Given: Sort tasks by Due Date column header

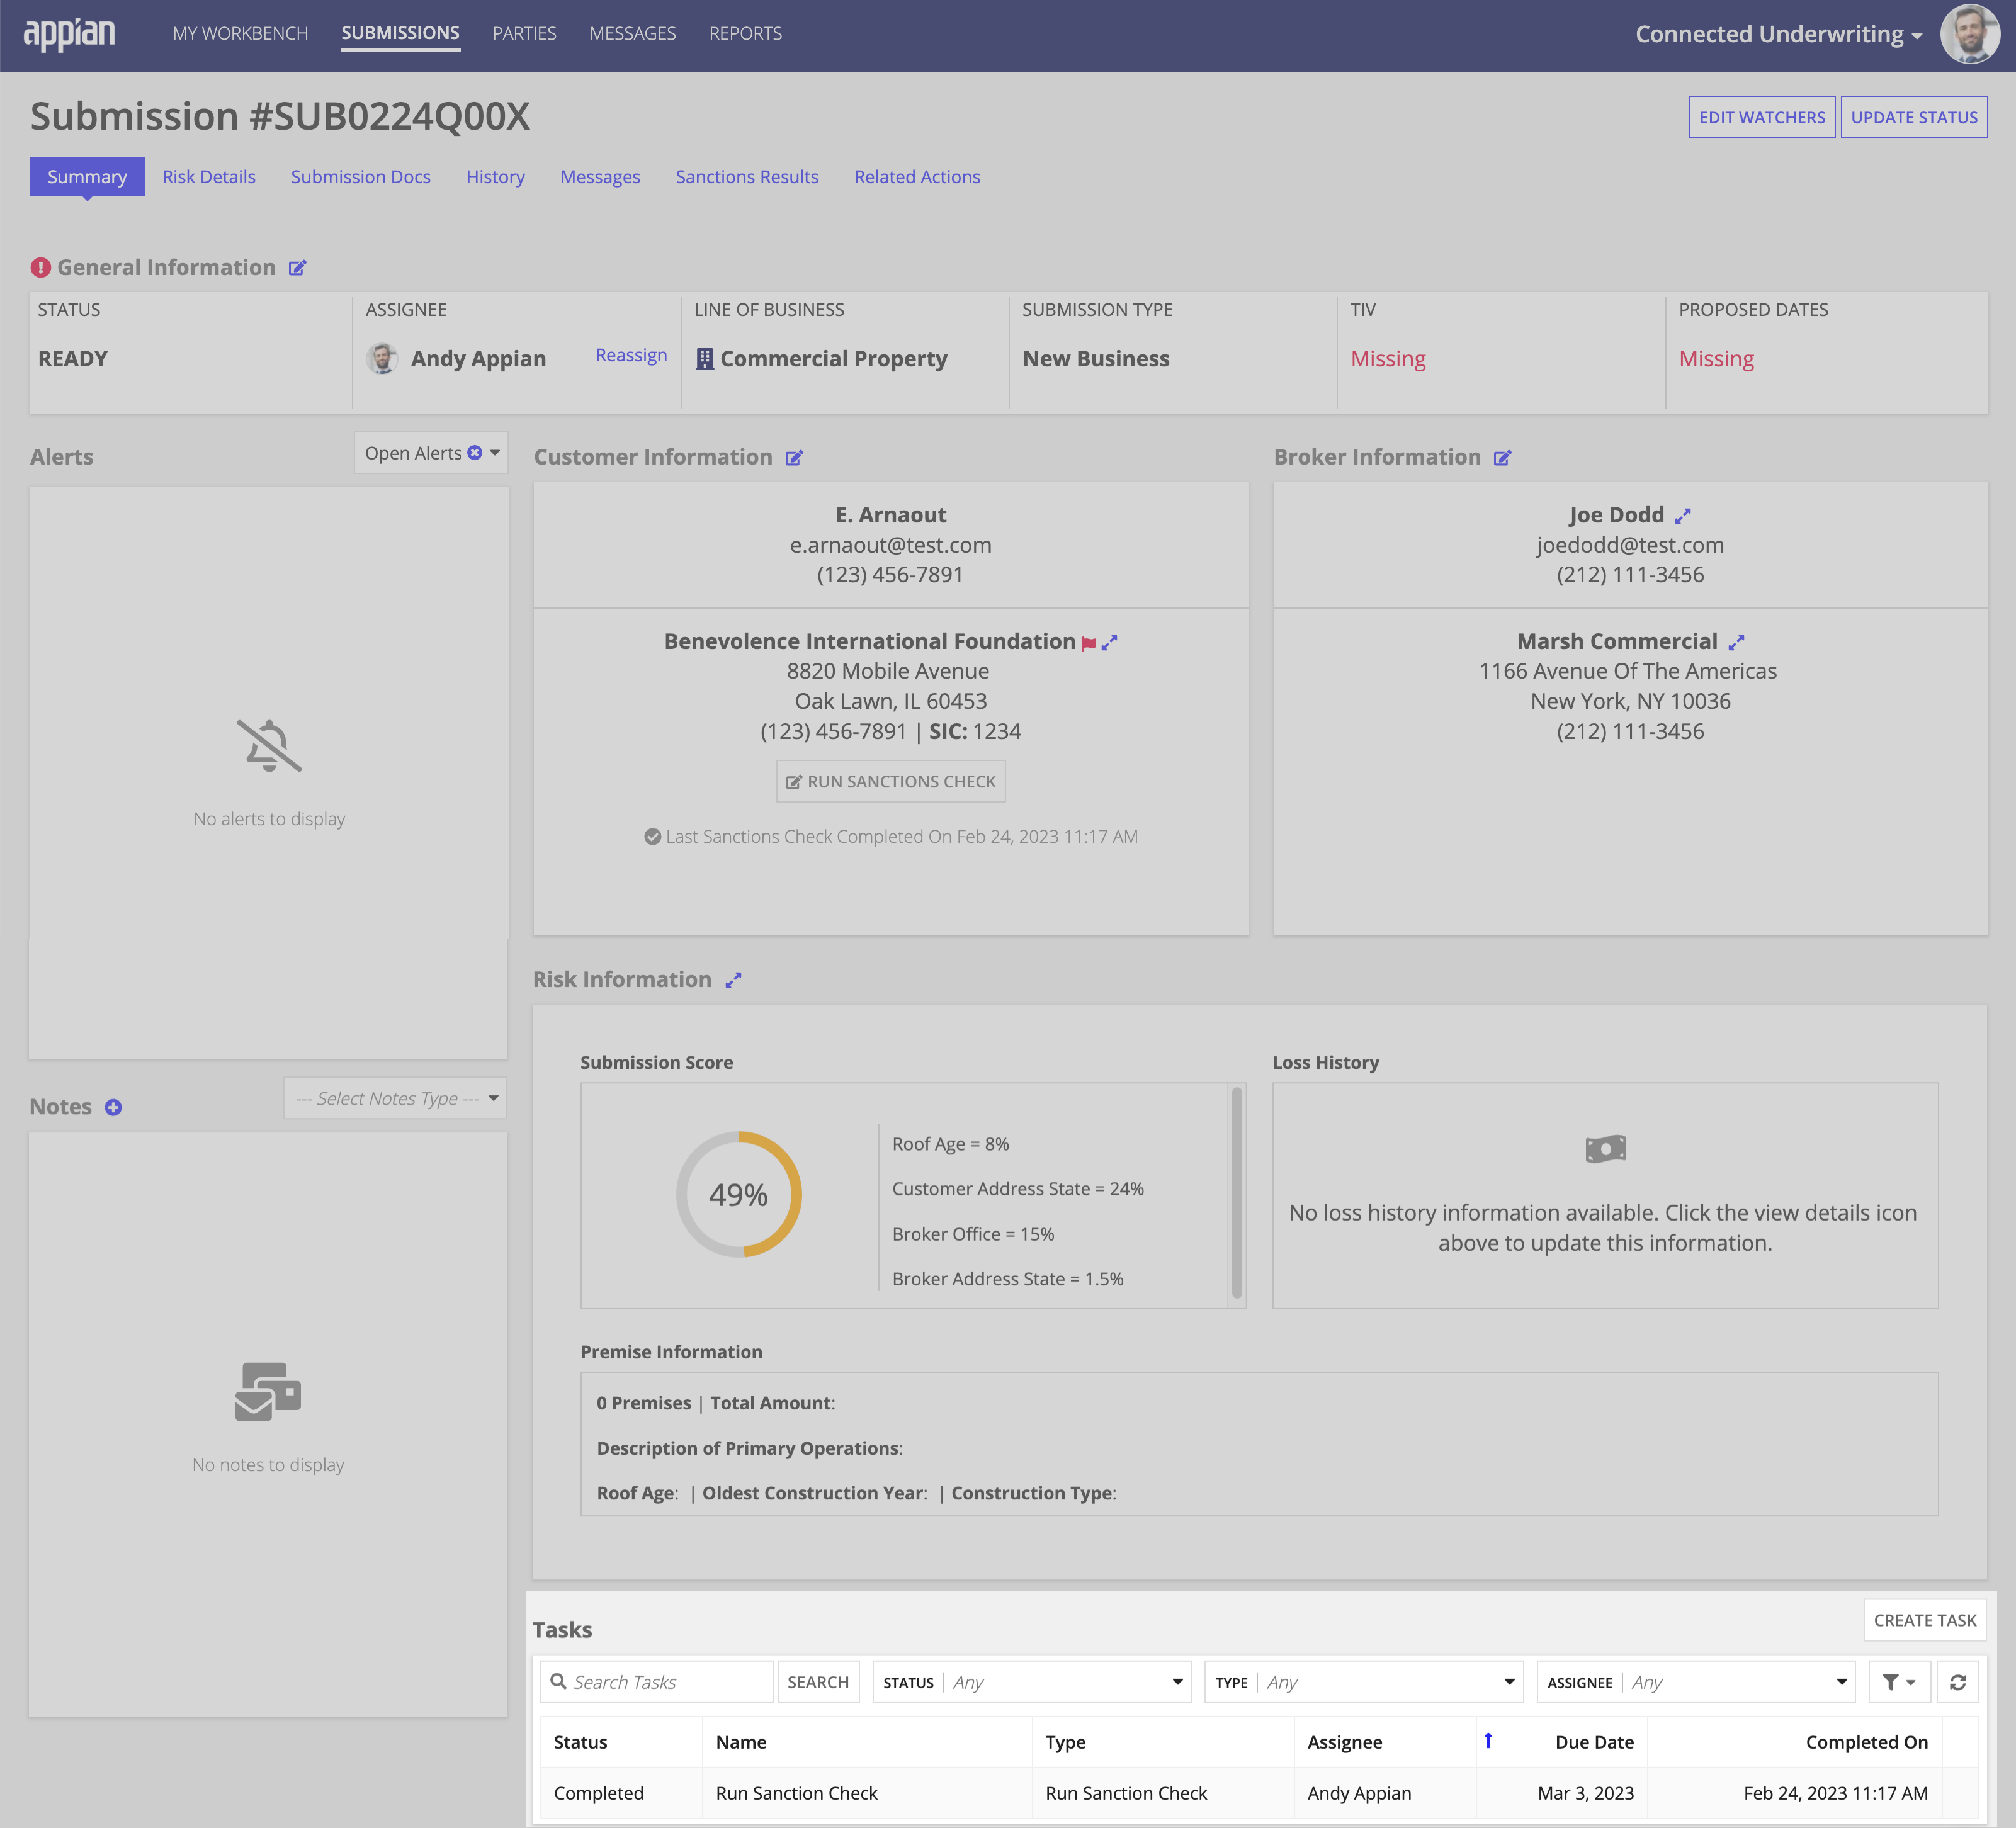Looking at the screenshot, I should (1594, 1742).
